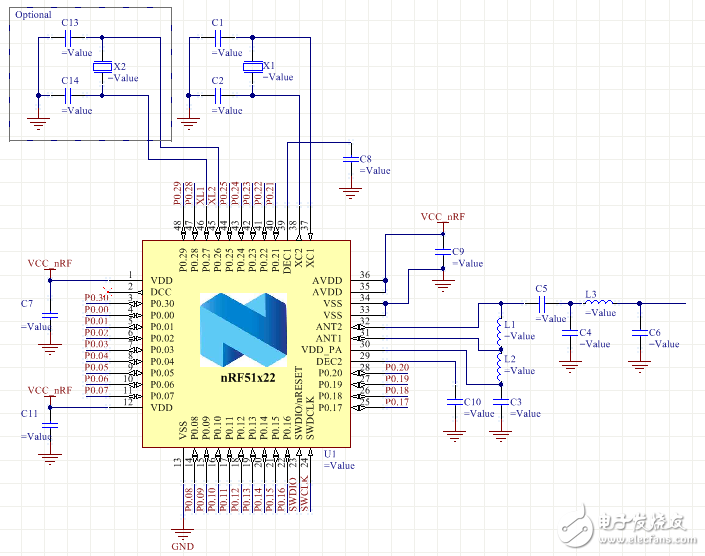705x556 pixels.
Task: Select the C13 capacitor symbol
Action: point(68,39)
